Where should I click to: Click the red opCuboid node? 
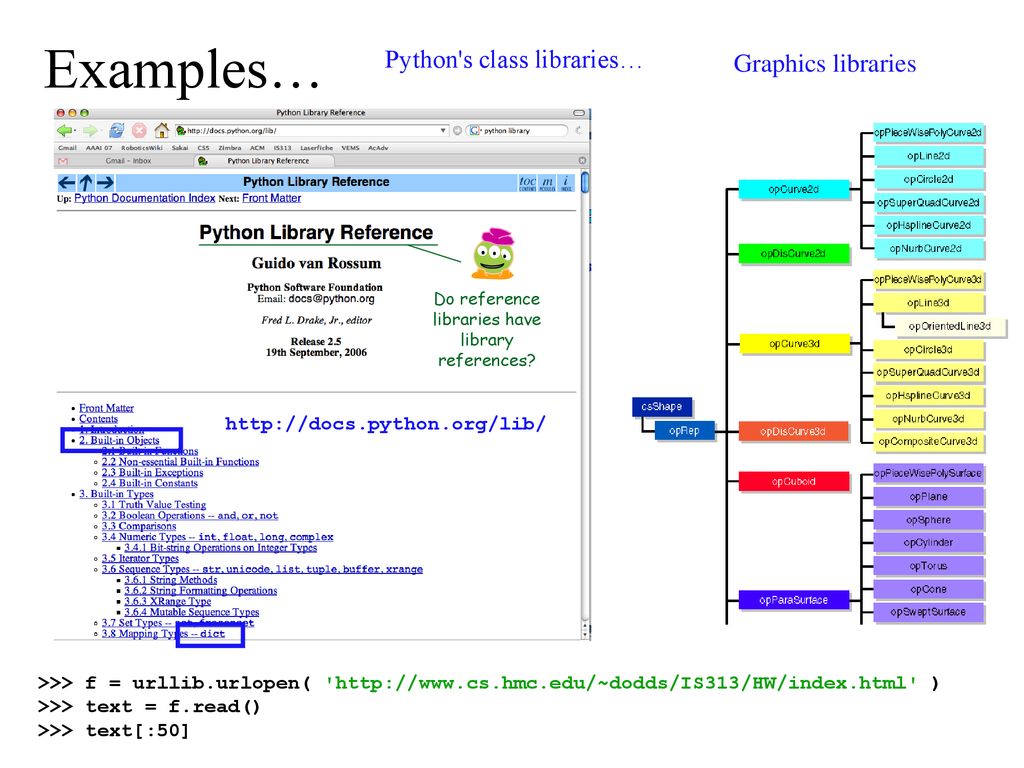(793, 481)
